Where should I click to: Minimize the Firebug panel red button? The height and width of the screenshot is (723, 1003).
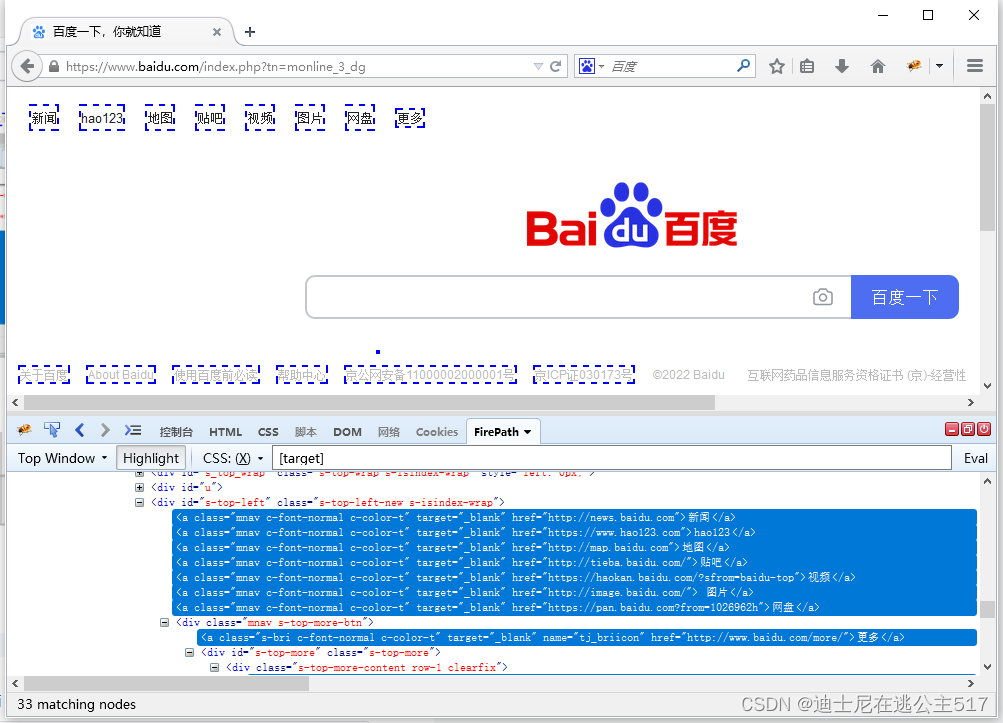952,429
